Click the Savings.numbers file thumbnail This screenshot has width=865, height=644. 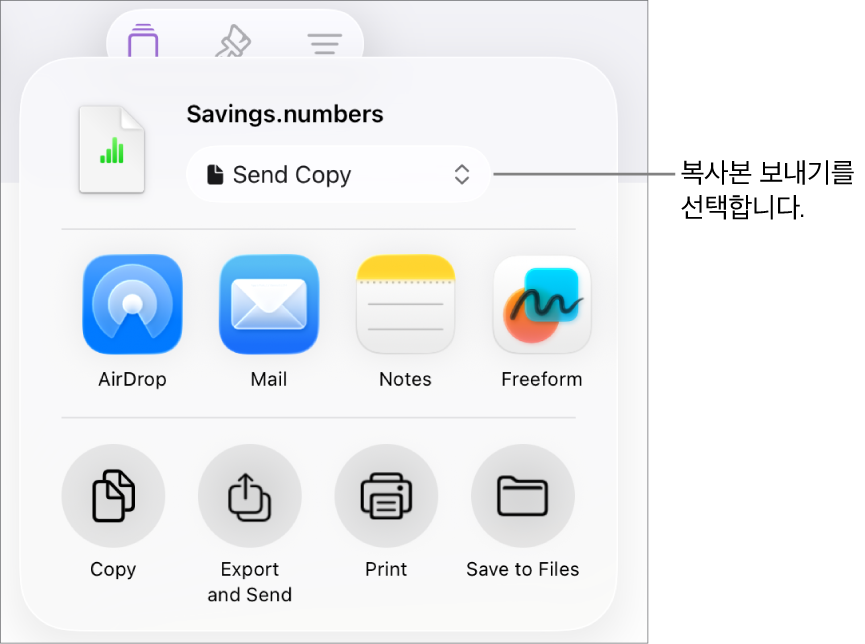click(x=112, y=150)
